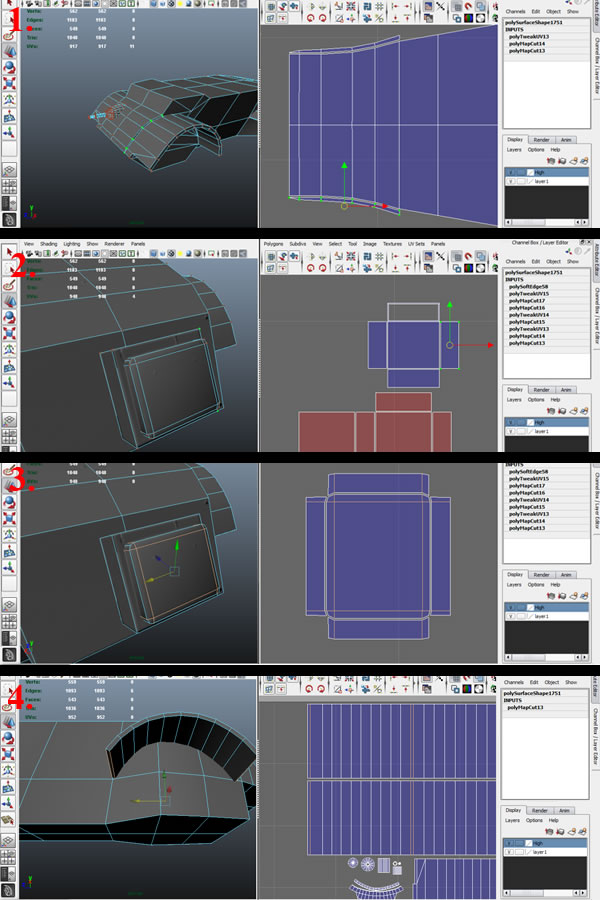Create layer from selected icon in second screenshot
This screenshot has height=900, width=600.
coord(584,411)
